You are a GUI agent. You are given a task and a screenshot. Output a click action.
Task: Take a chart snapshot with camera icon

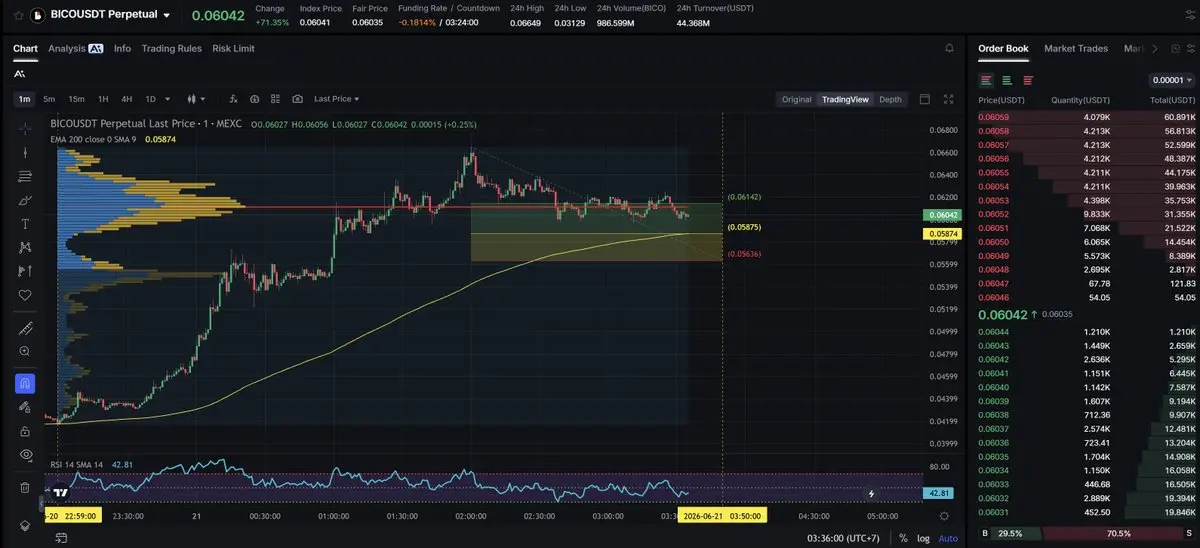[x=297, y=99]
